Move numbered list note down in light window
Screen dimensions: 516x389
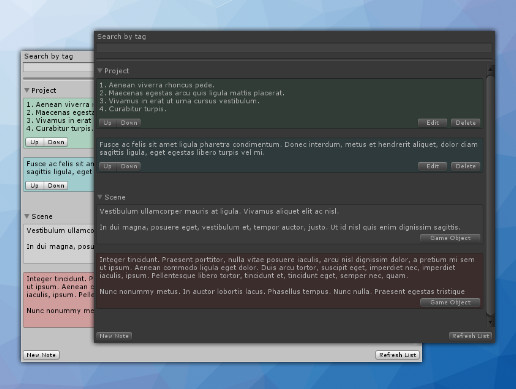point(56,142)
